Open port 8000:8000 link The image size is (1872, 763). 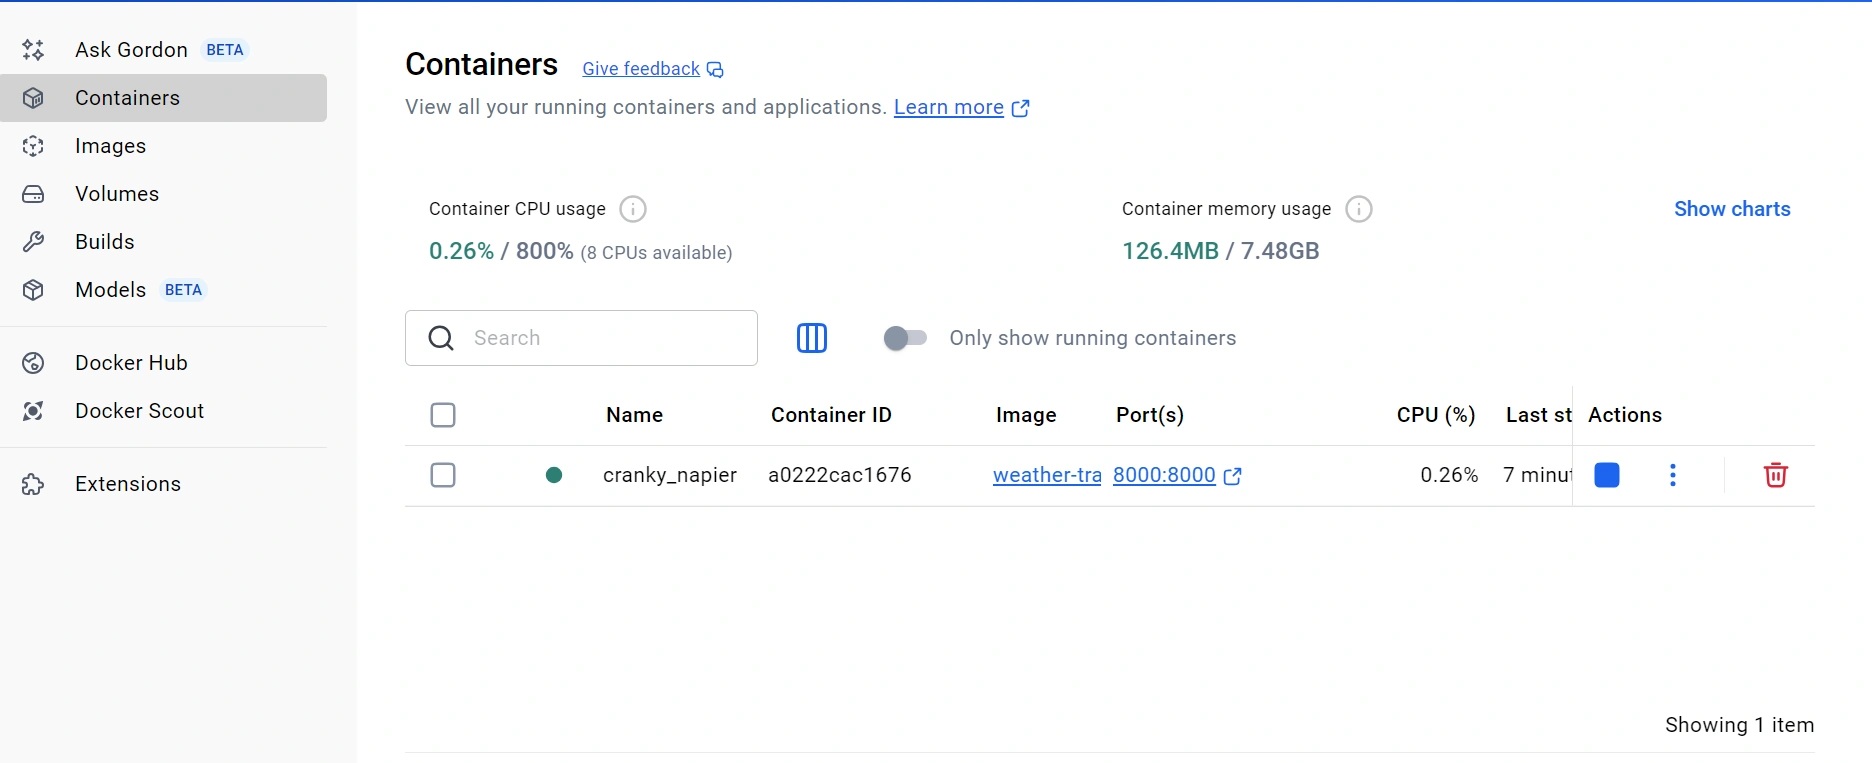click(1164, 475)
